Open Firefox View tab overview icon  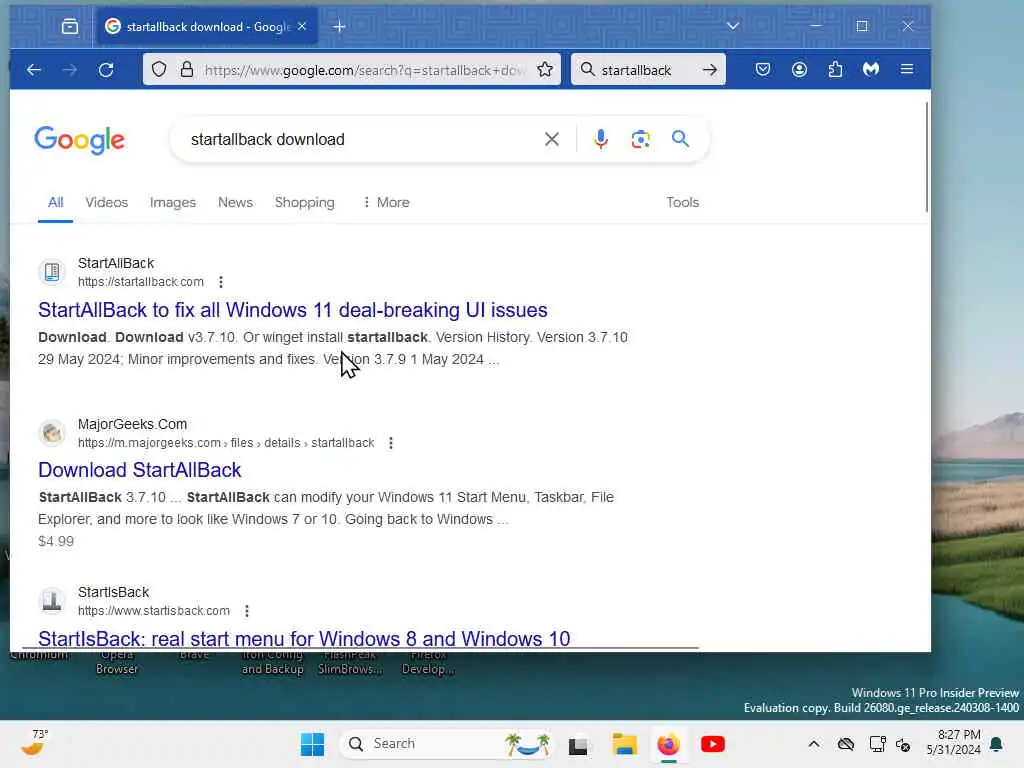[70, 27]
